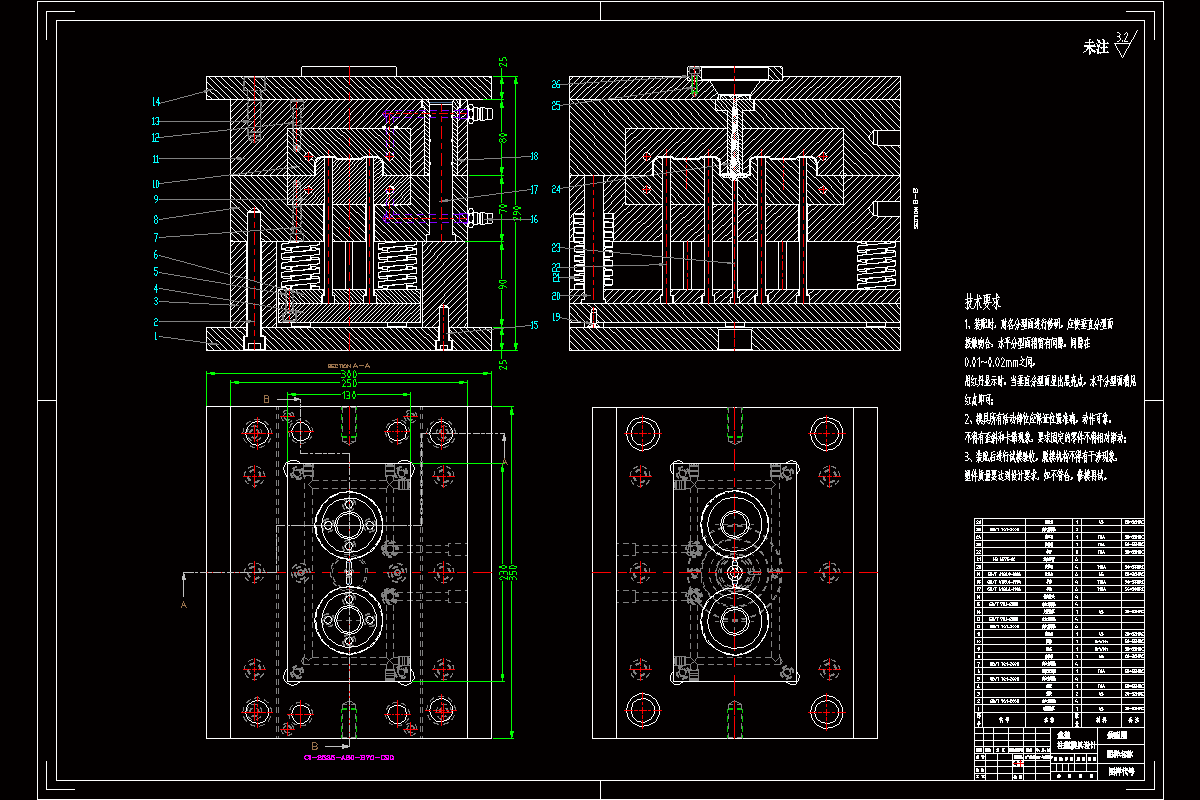Select part balloon number 23

tap(556, 247)
